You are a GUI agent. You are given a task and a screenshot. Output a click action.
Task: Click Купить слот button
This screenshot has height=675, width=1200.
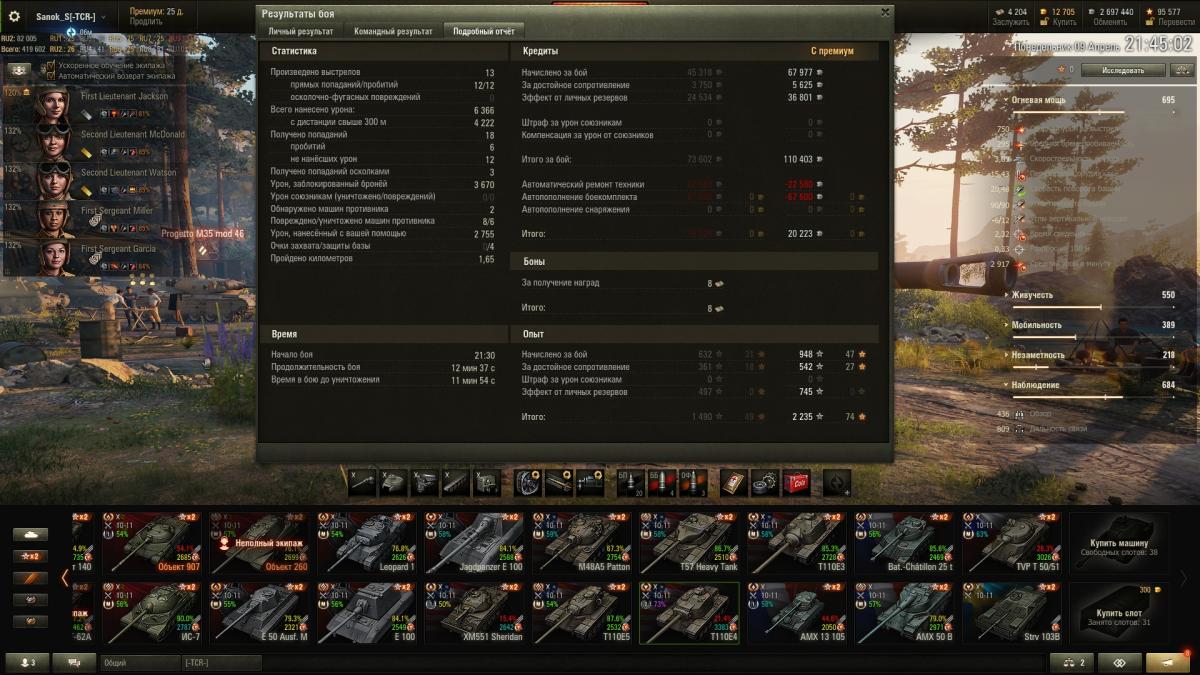[x=1118, y=613]
